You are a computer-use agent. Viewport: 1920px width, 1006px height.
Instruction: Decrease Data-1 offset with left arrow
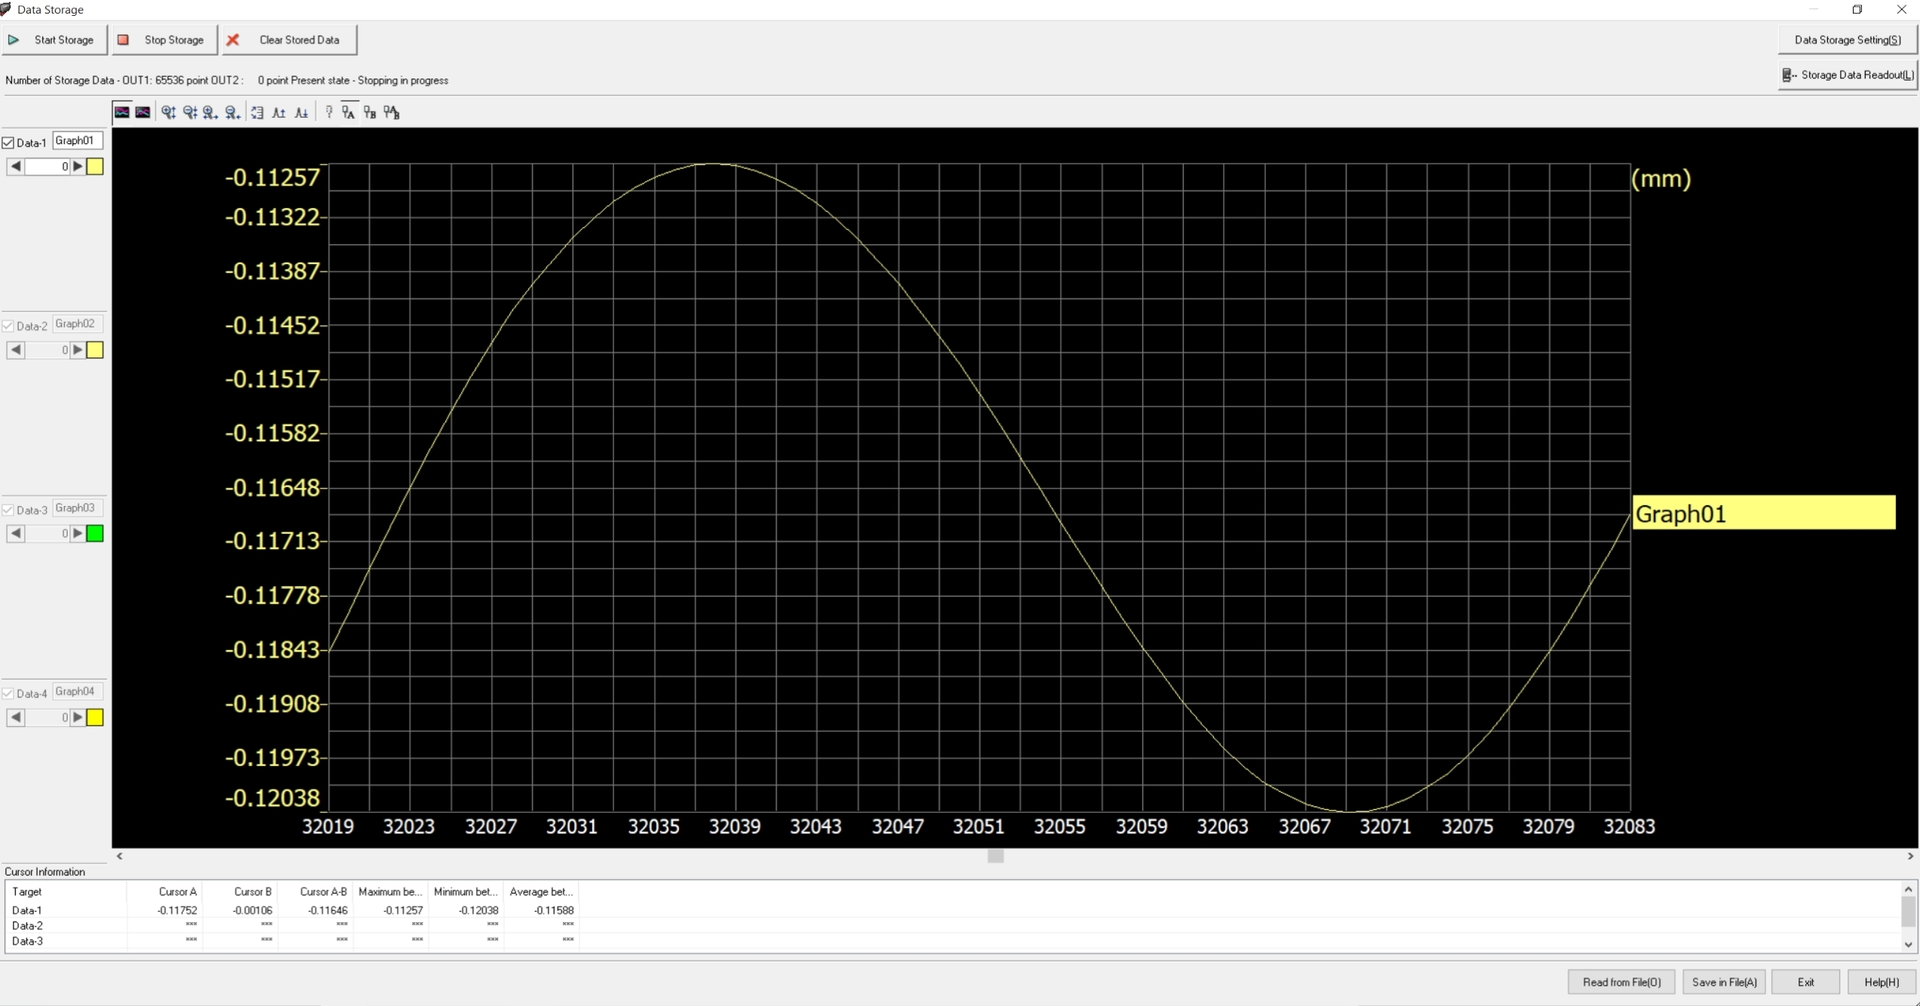[15, 167]
